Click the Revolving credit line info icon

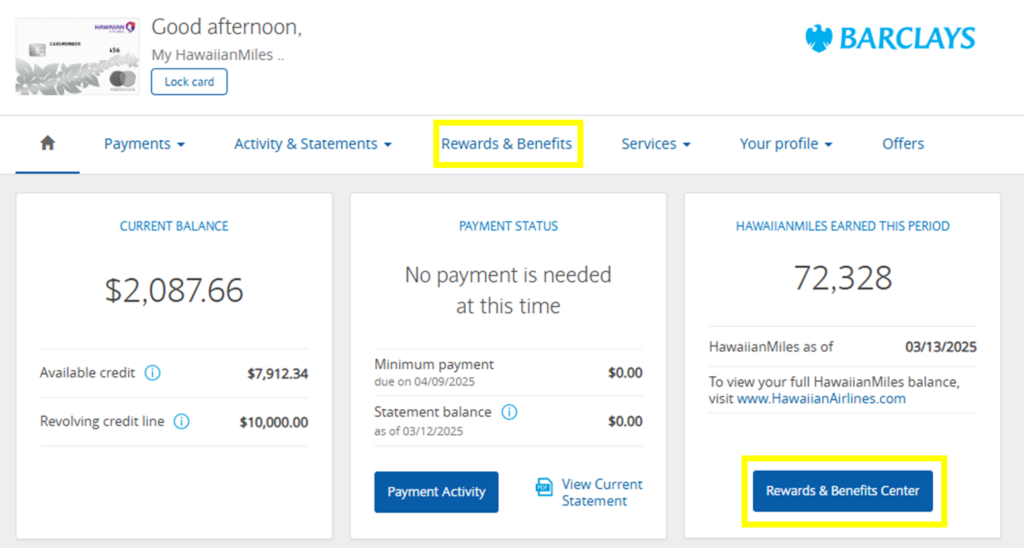click(x=182, y=422)
